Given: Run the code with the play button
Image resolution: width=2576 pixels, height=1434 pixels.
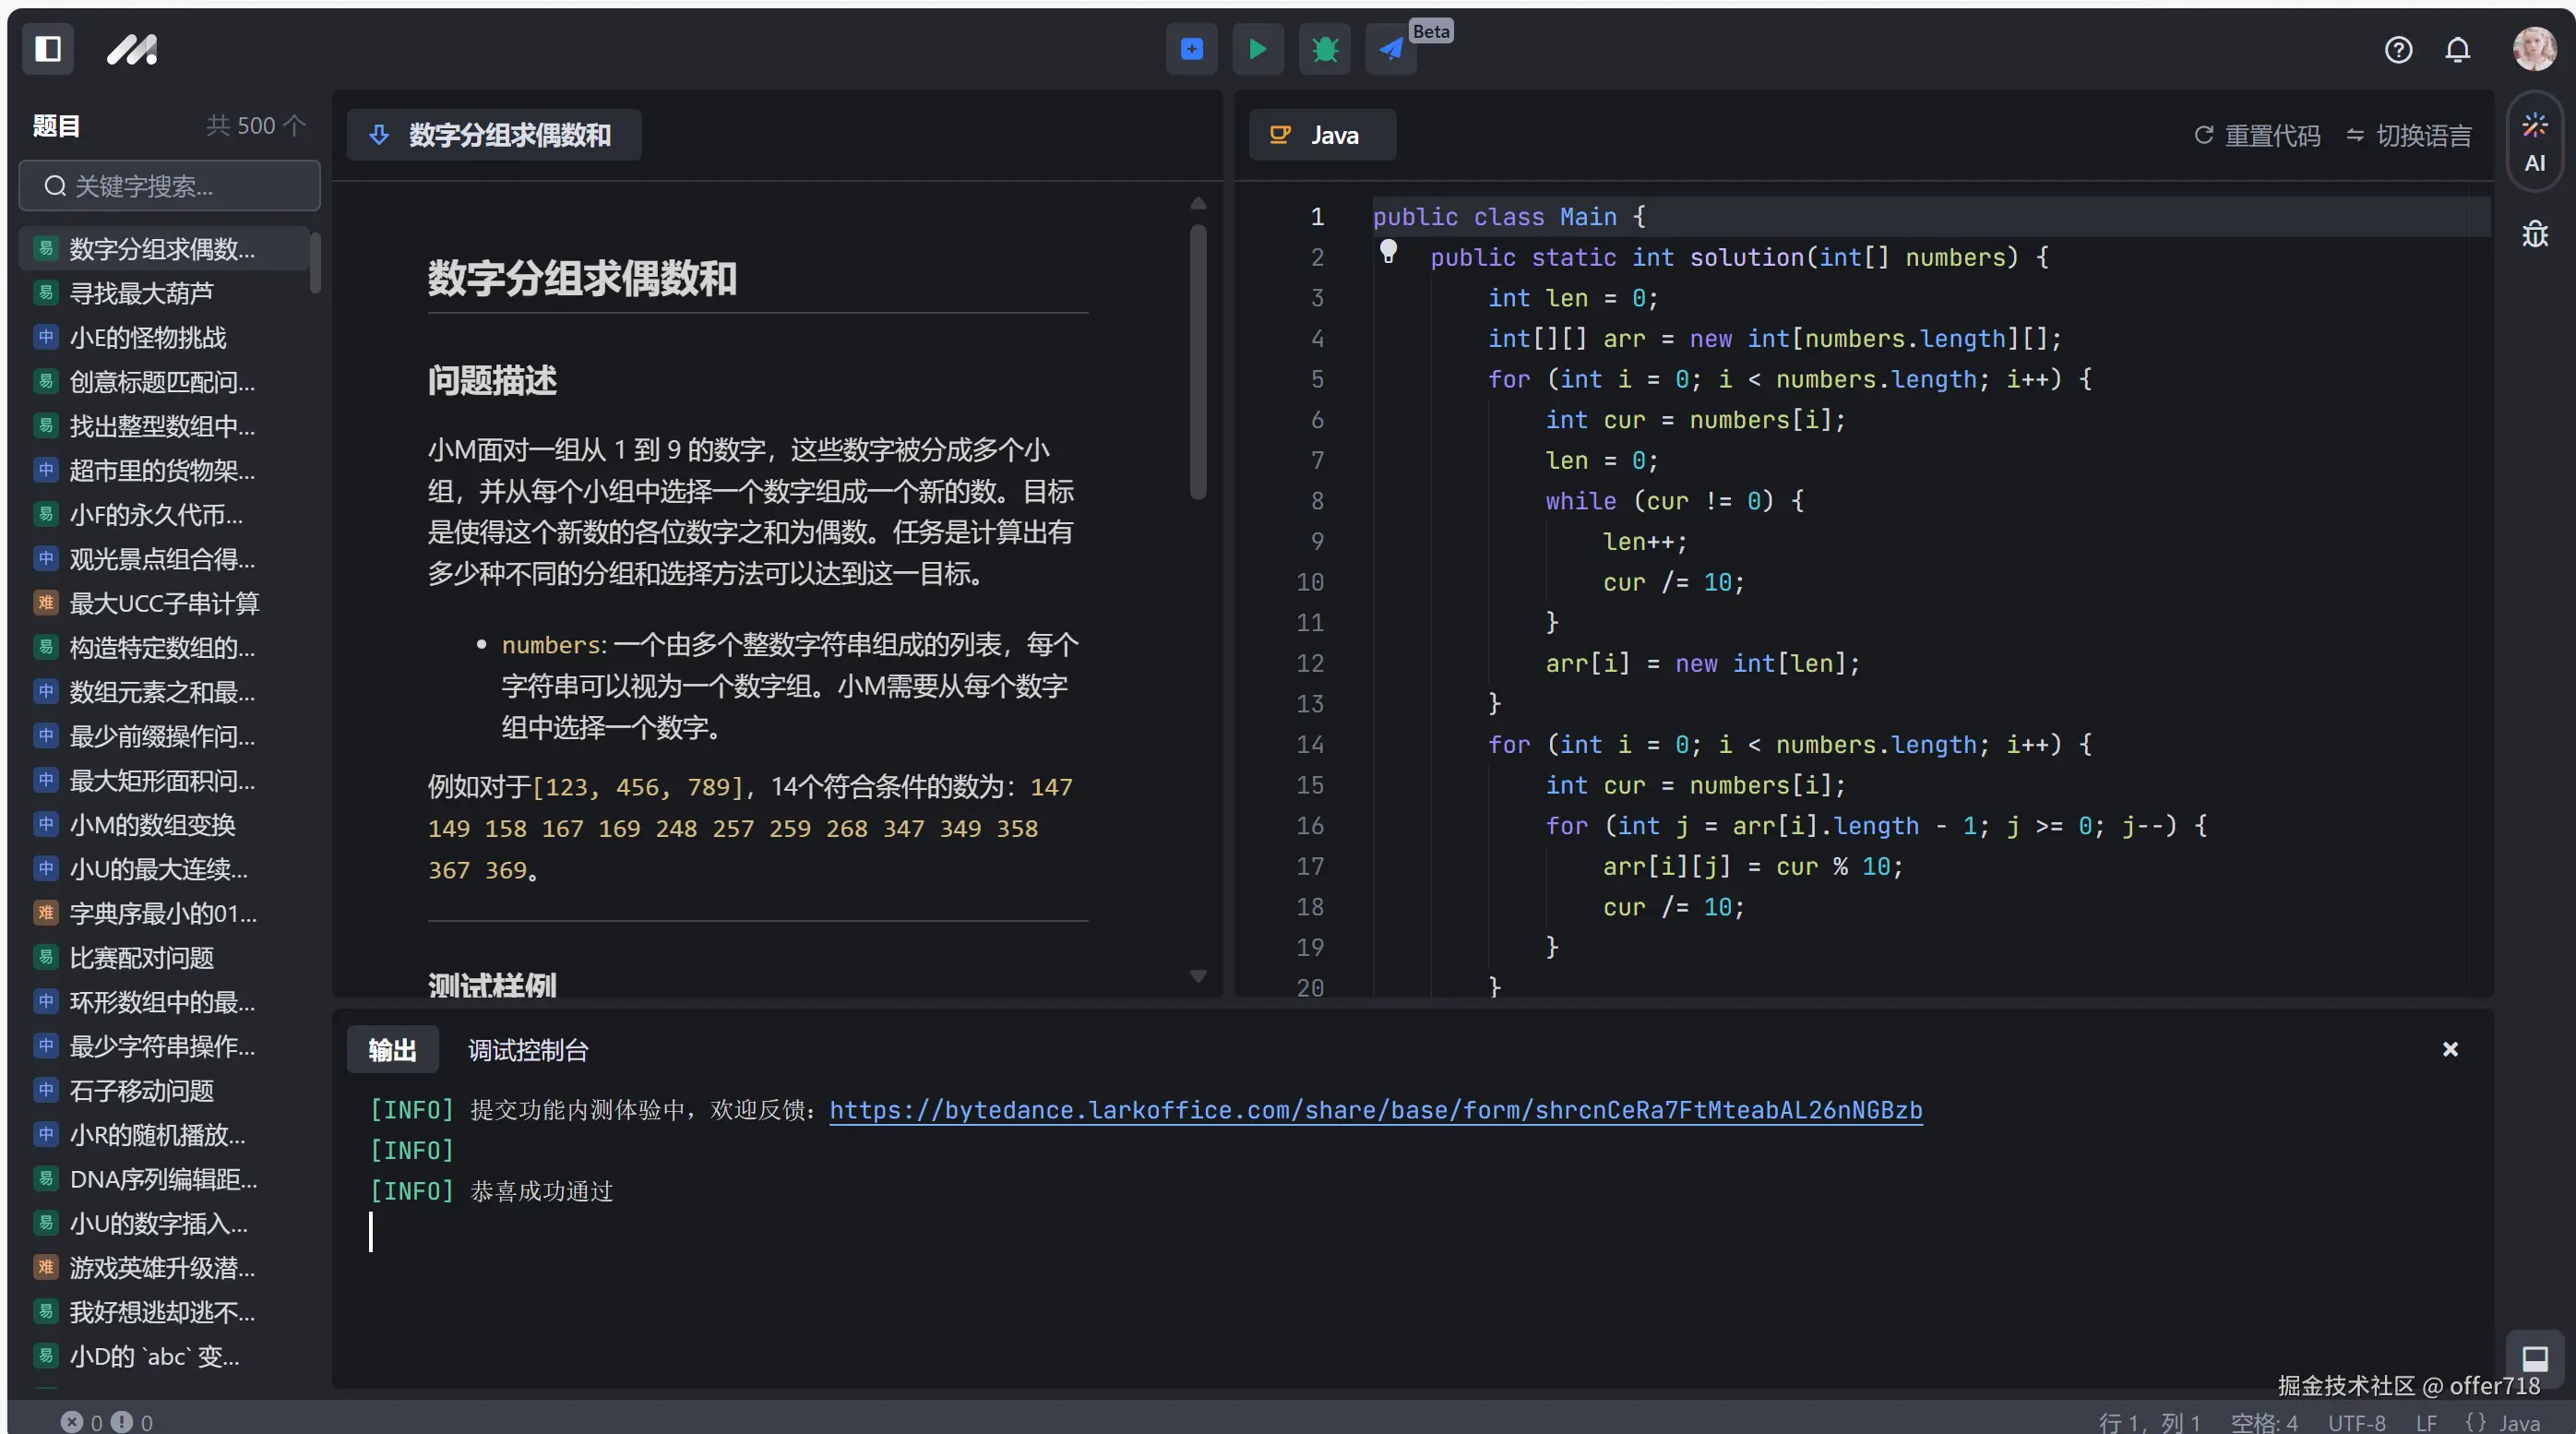Looking at the screenshot, I should [1257, 49].
